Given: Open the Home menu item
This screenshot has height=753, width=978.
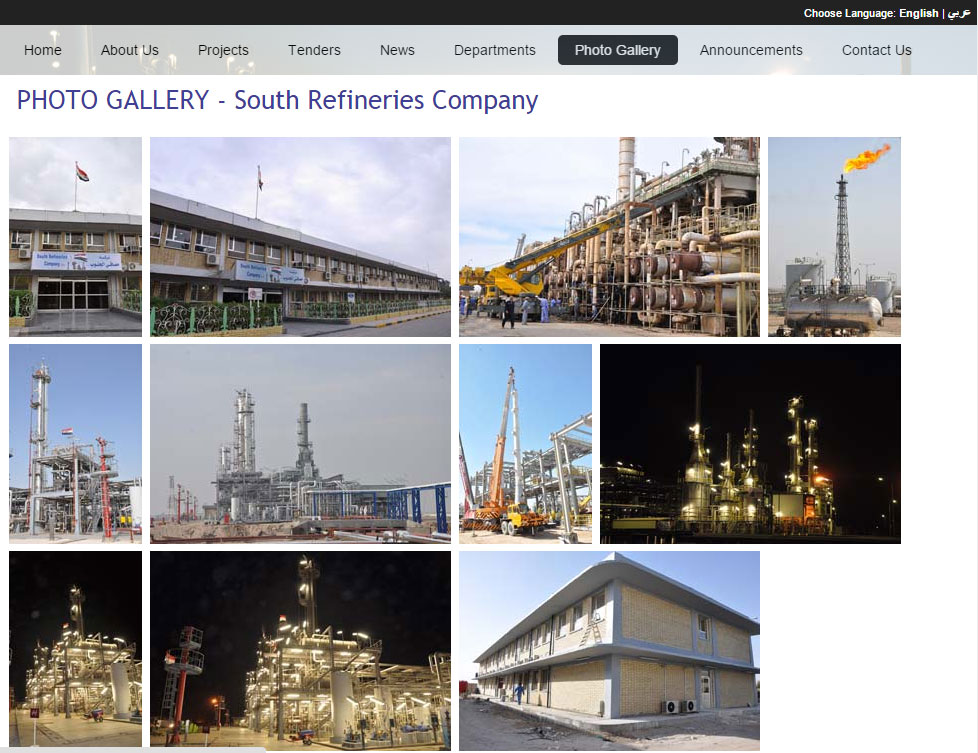Looking at the screenshot, I should pyautogui.click(x=43, y=50).
